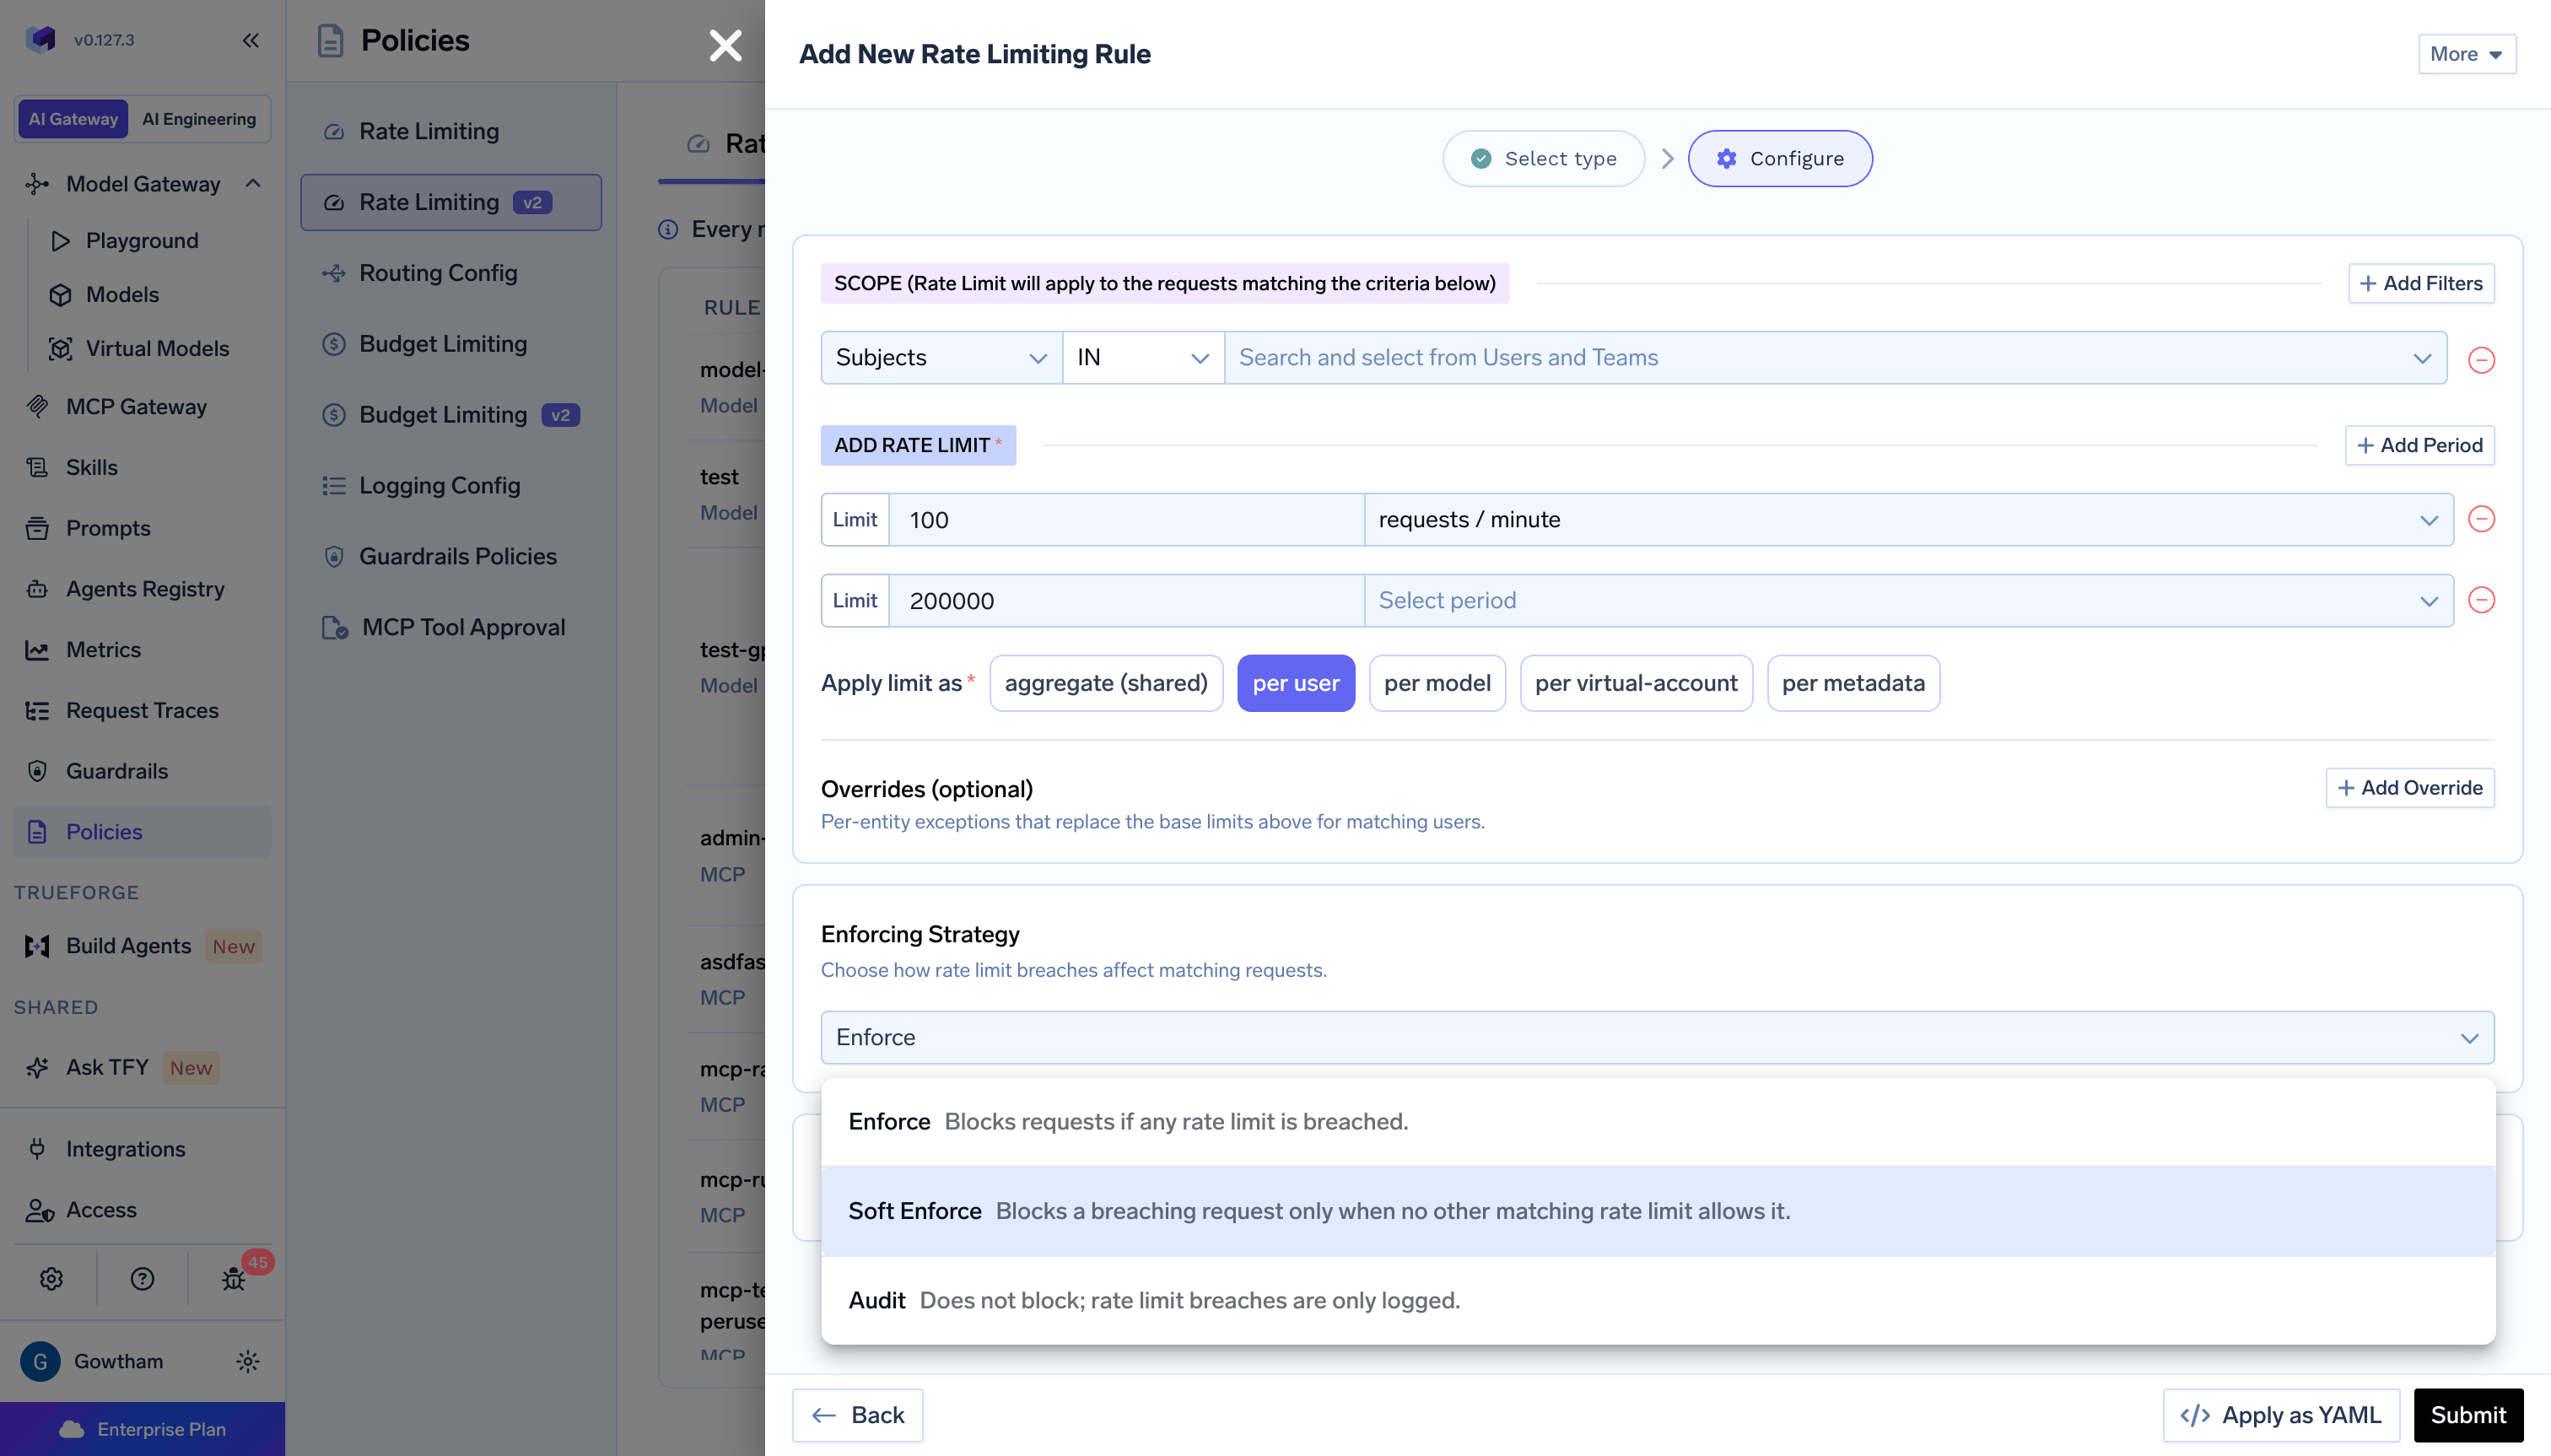Click the Add Period button
The height and width of the screenshot is (1456, 2551).
[x=2419, y=445]
